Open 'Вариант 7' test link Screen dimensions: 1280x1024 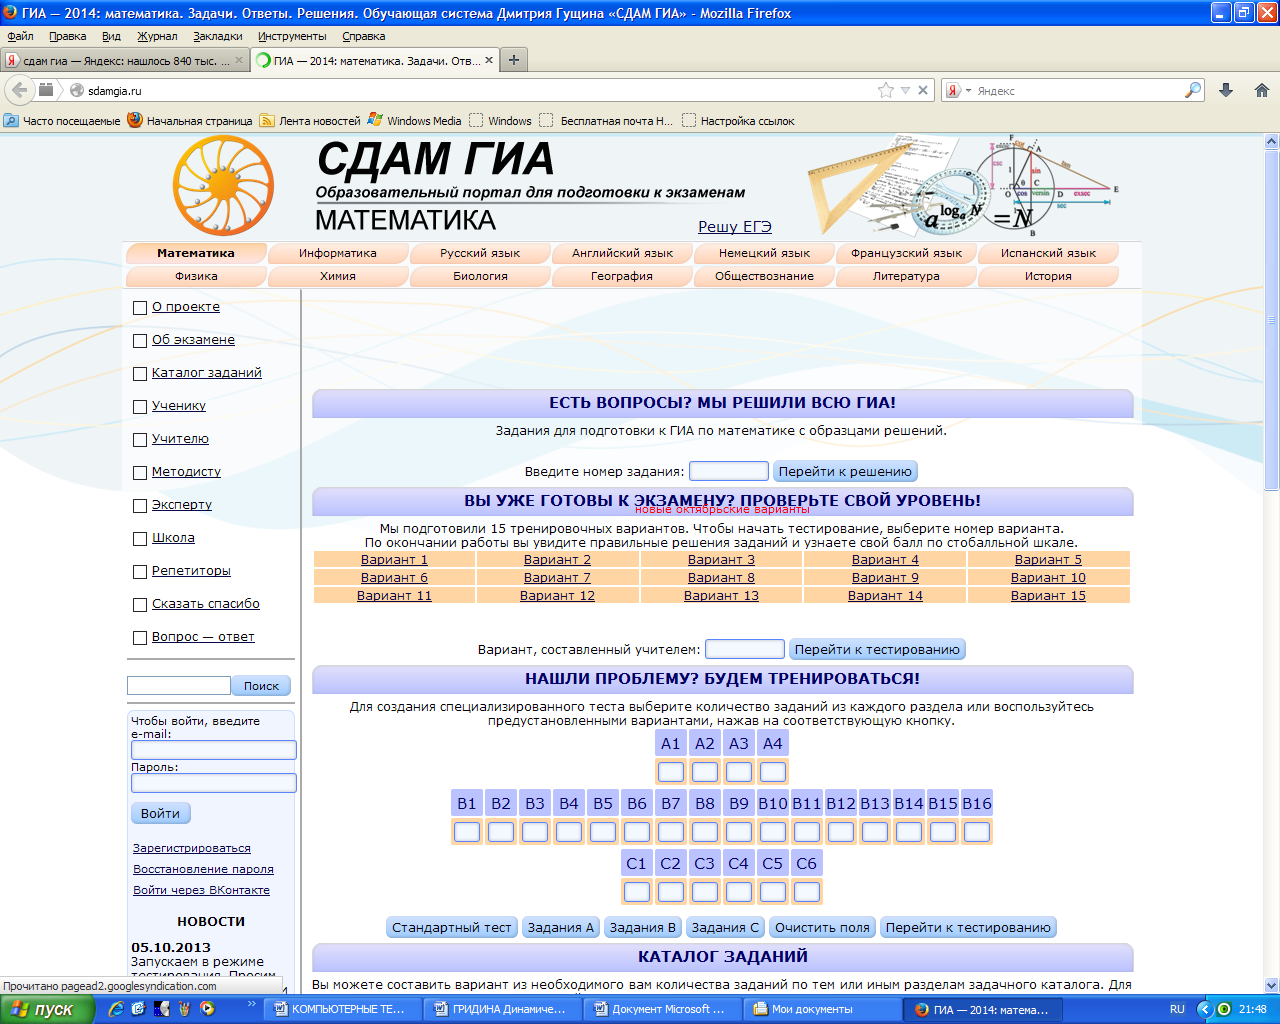pos(557,578)
